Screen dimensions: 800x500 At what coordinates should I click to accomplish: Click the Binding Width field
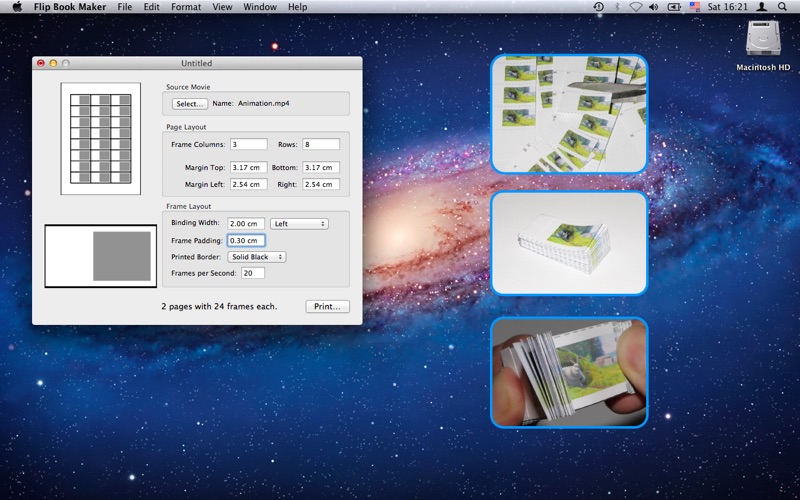click(246, 223)
